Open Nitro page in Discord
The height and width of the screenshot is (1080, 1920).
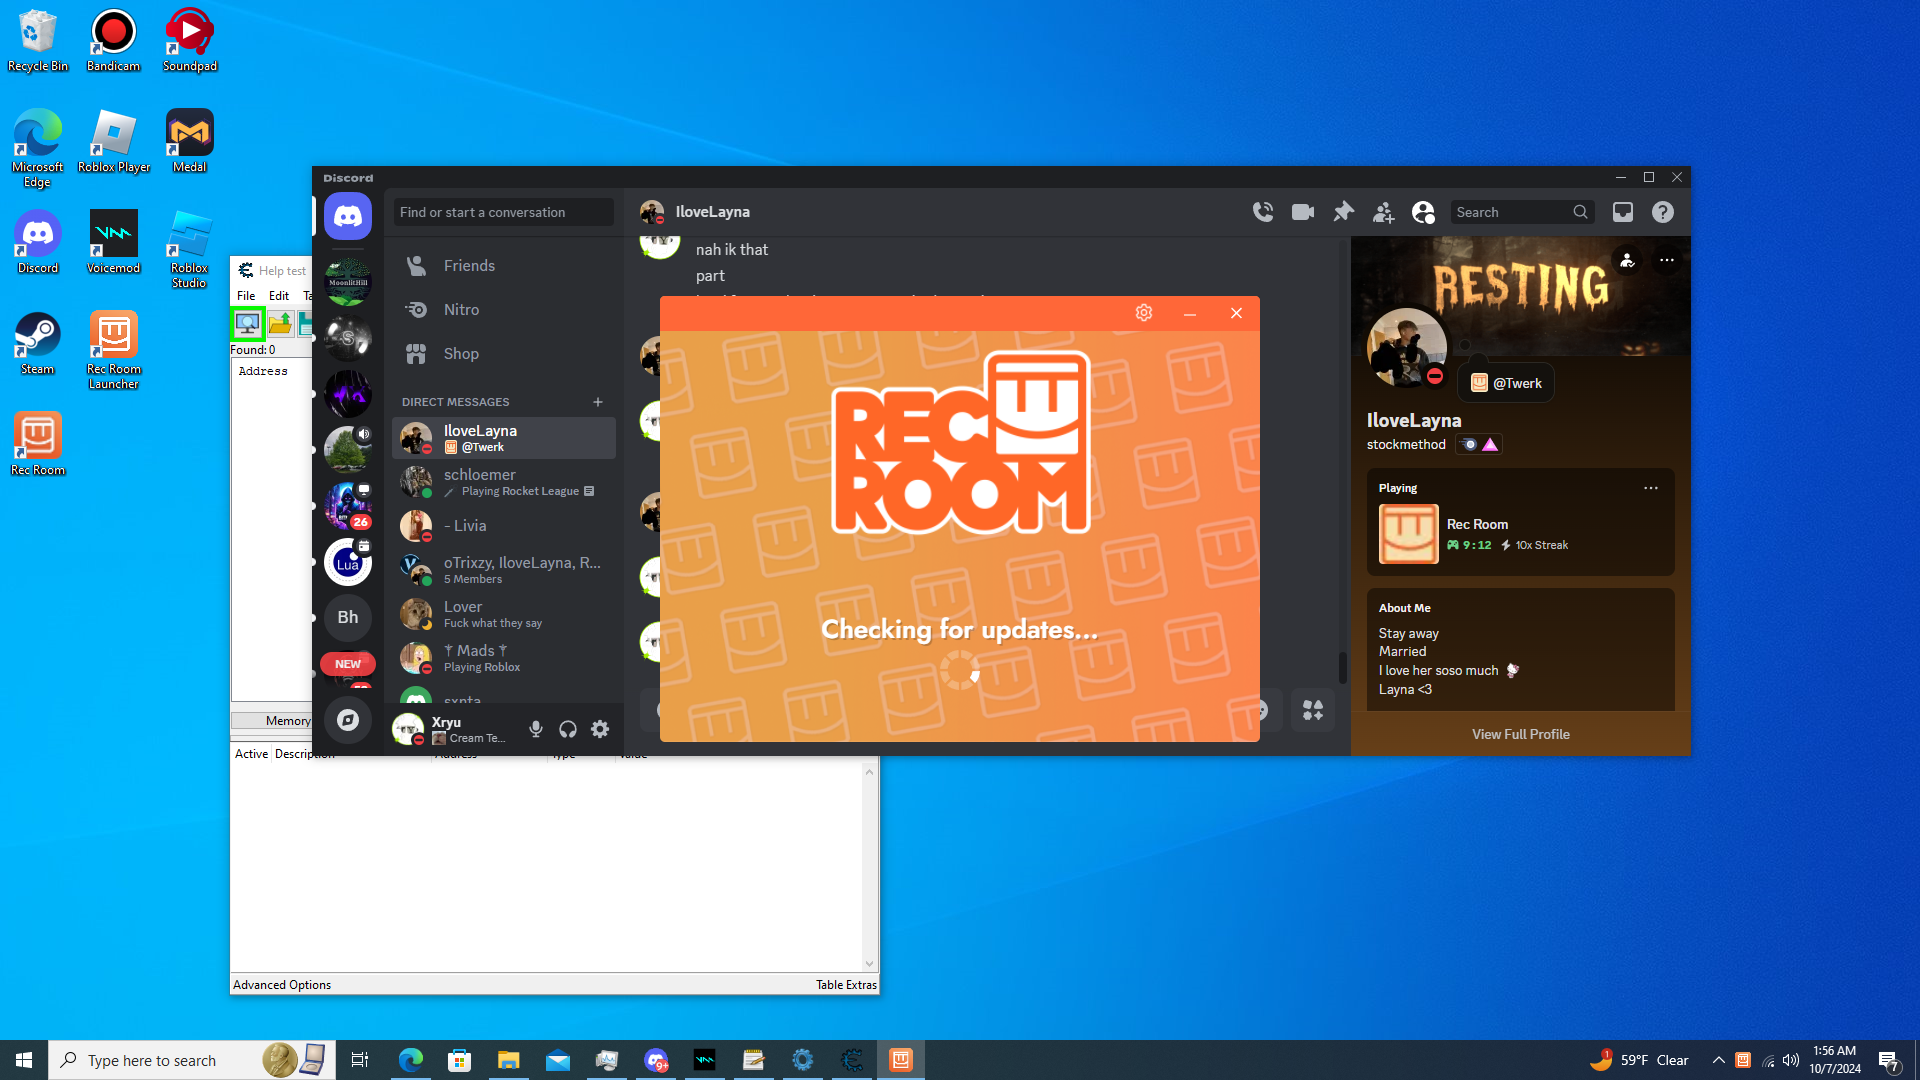pyautogui.click(x=461, y=310)
